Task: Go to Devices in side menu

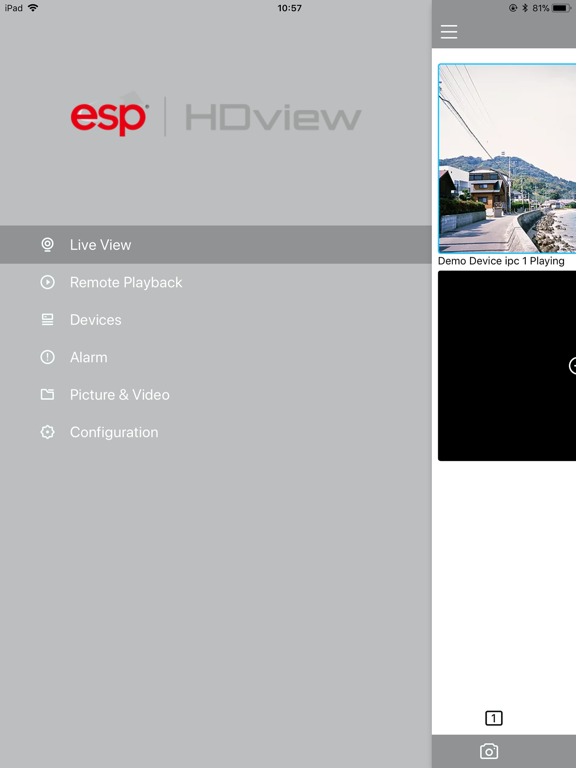Action: (x=216, y=320)
